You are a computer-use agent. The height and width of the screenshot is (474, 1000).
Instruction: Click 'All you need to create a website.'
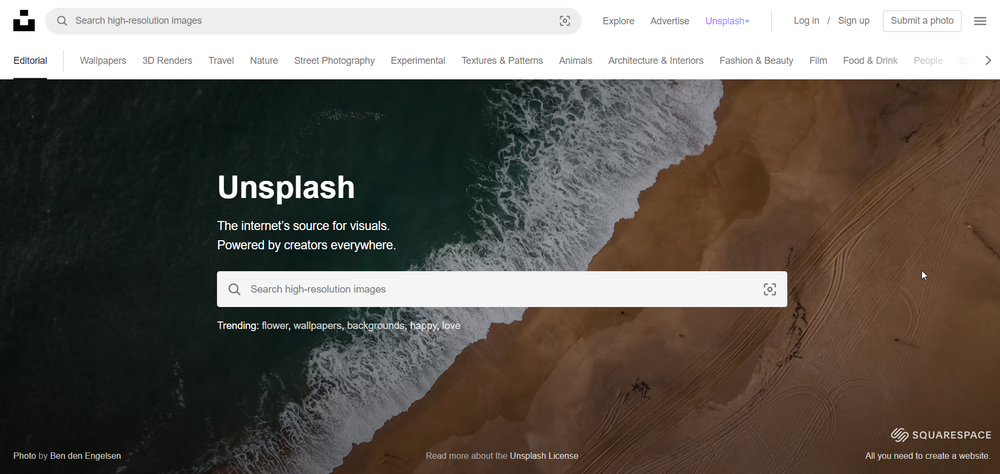[x=928, y=455]
